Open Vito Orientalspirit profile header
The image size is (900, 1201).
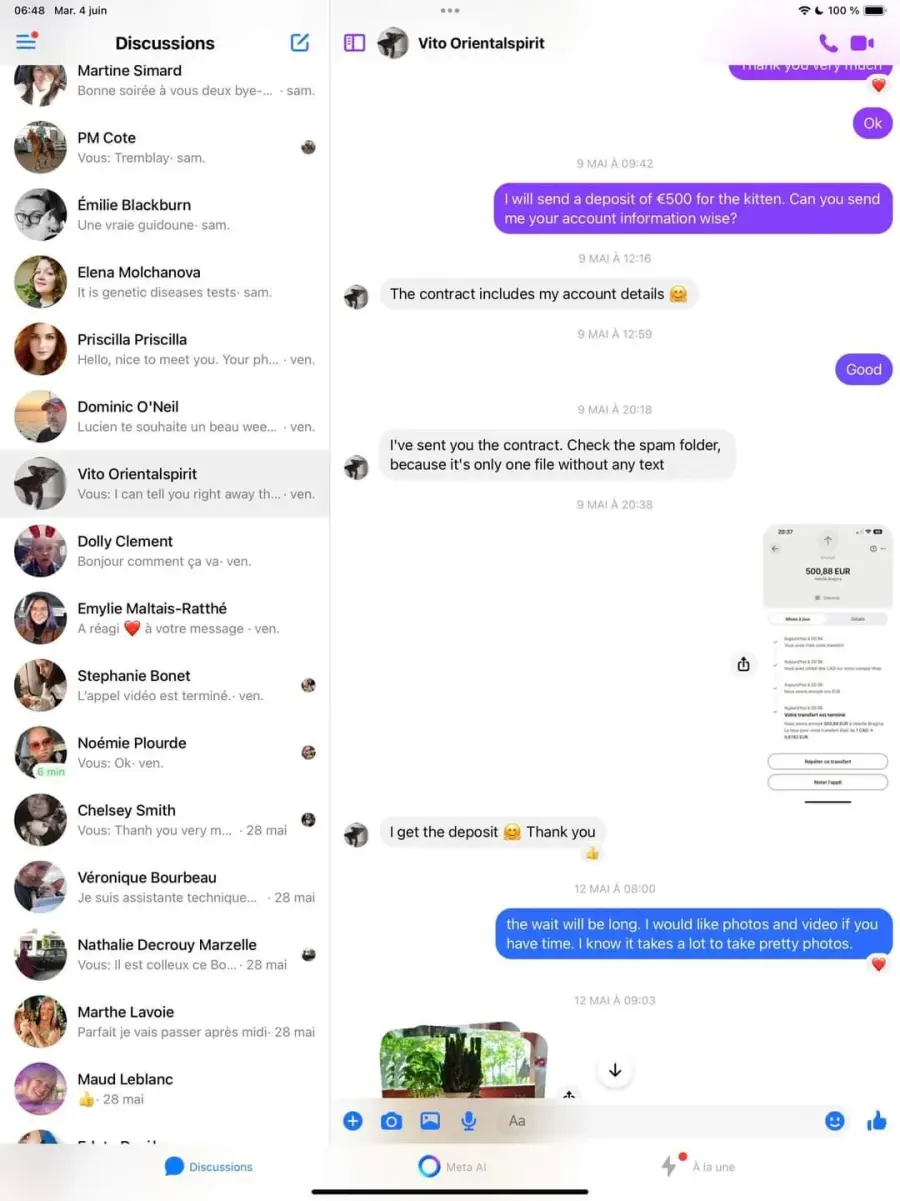[475, 43]
